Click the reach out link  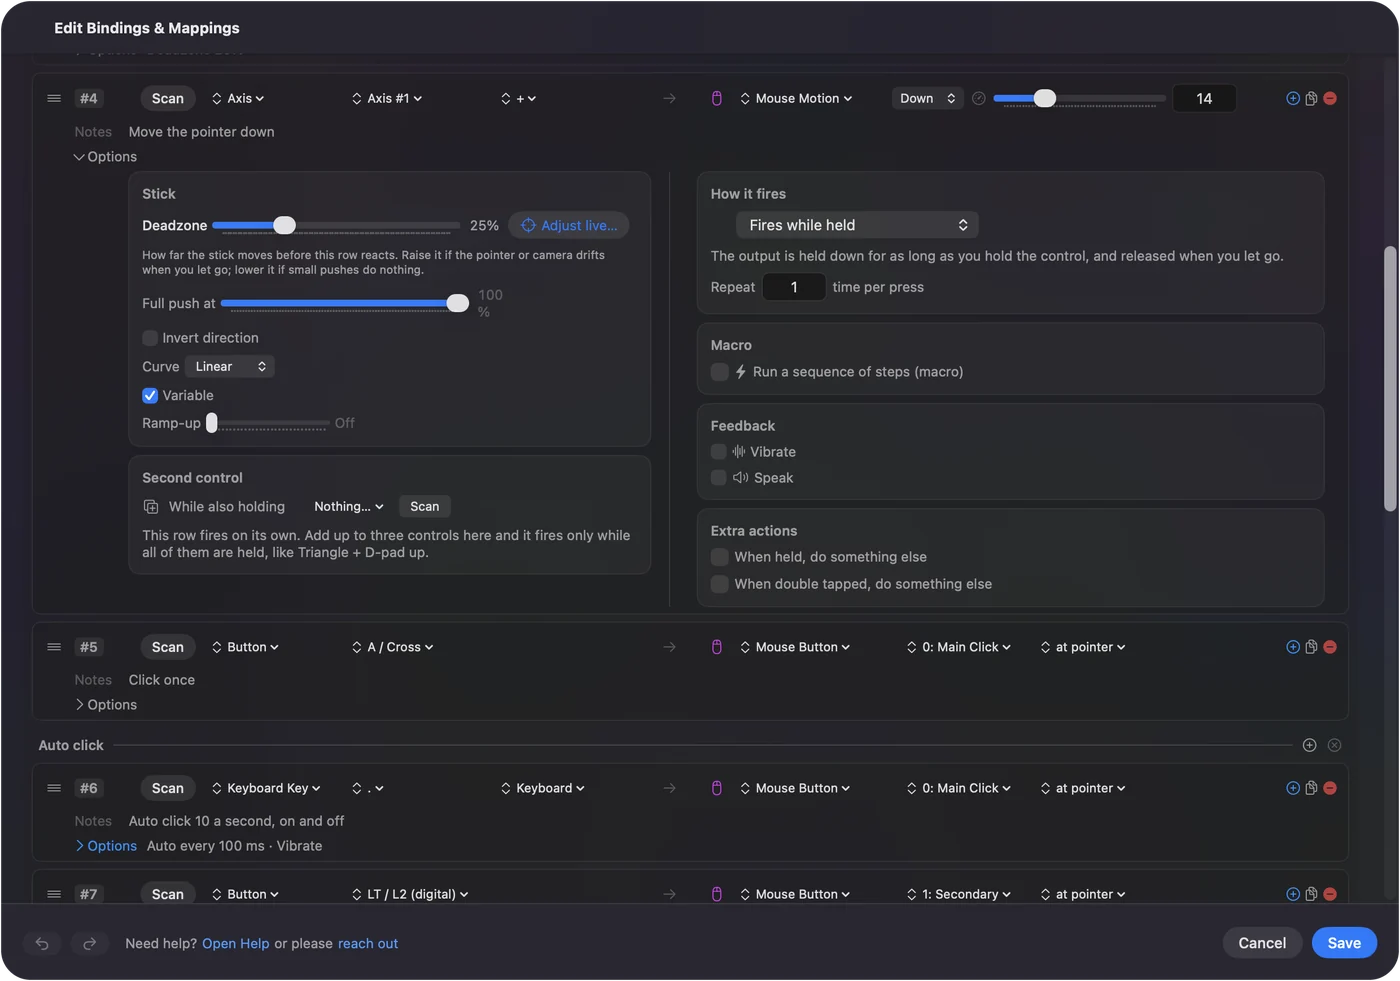coord(368,944)
